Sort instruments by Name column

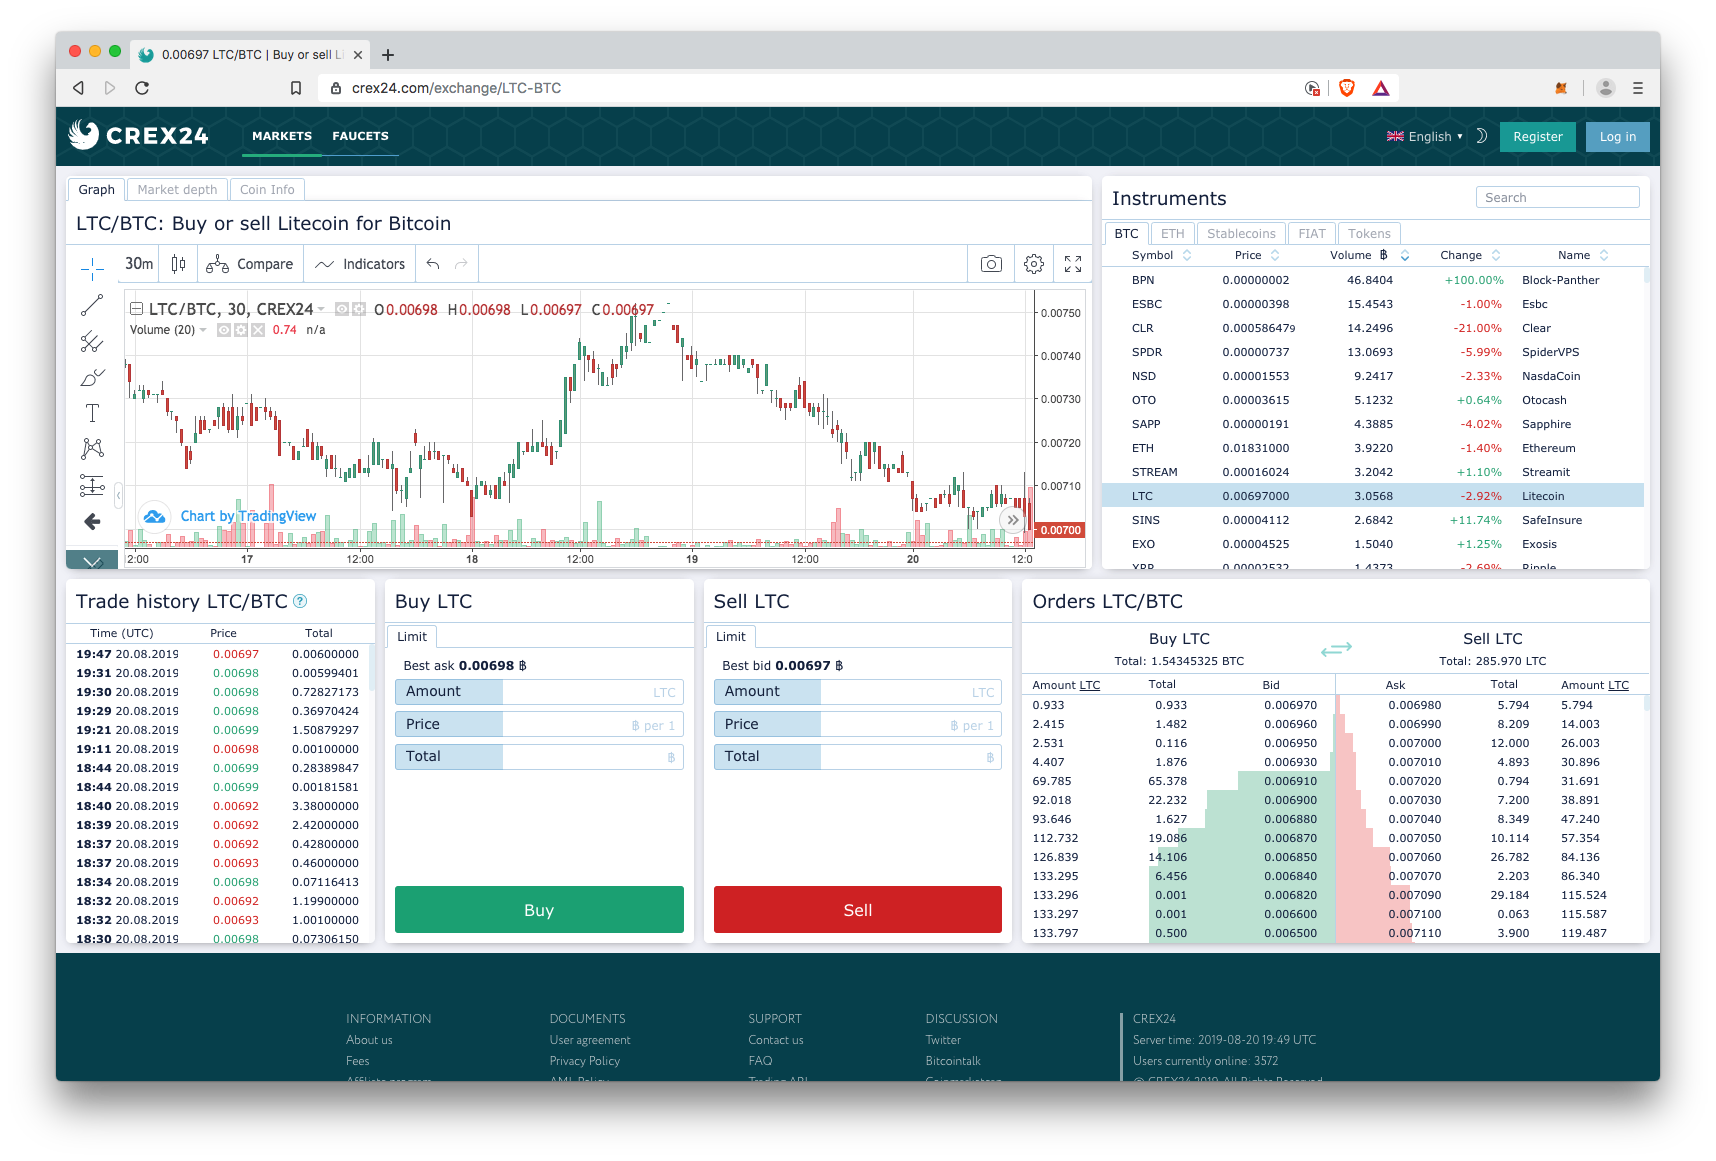pyautogui.click(x=1583, y=255)
